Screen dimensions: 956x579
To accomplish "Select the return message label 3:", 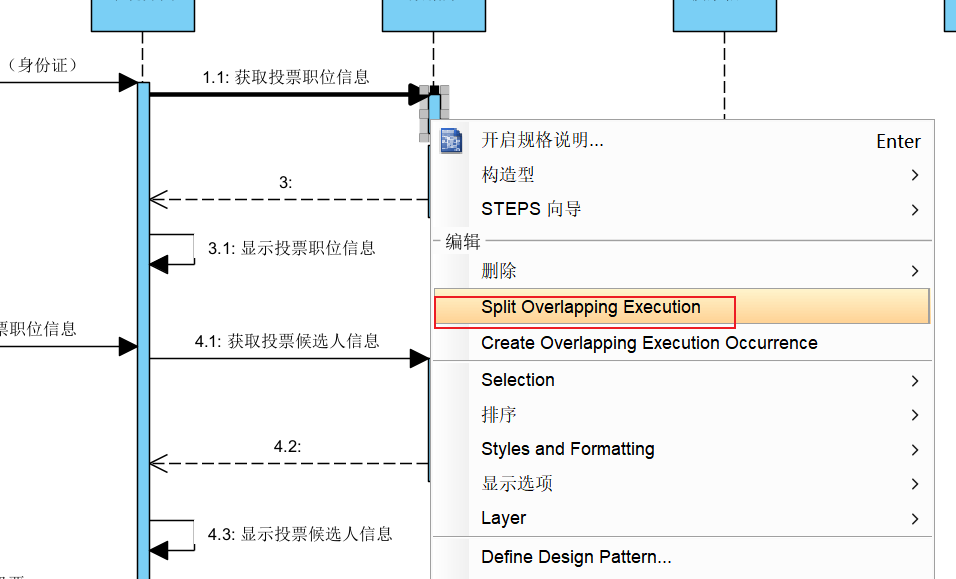I will [285, 182].
